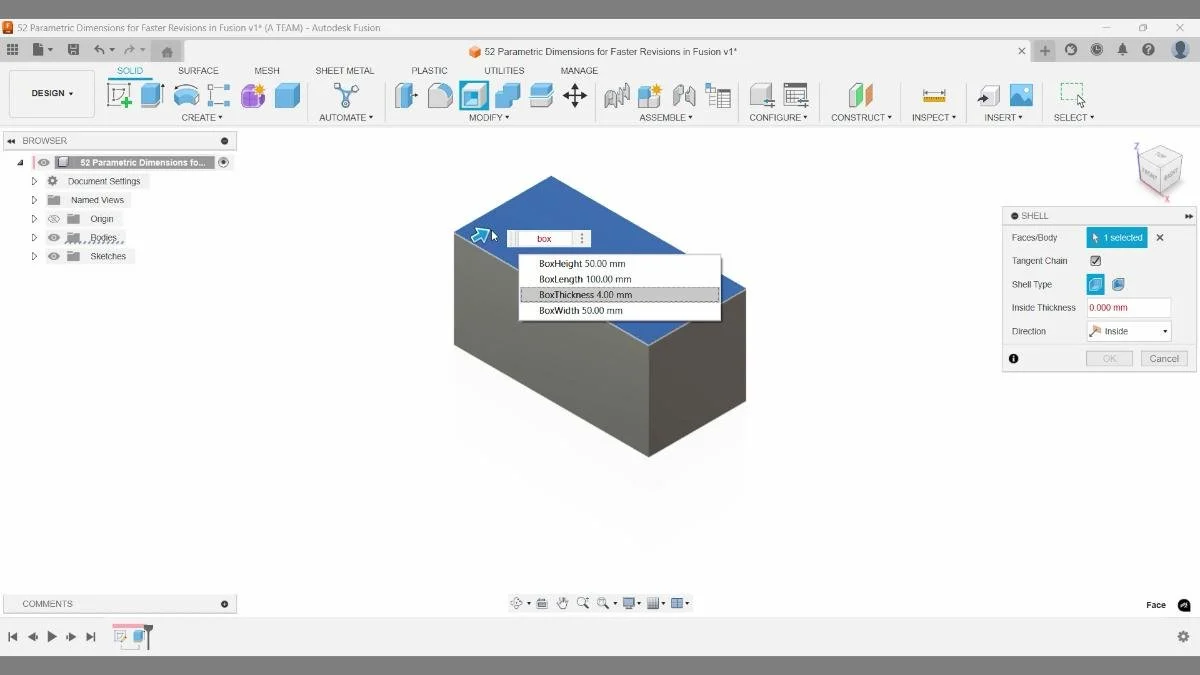
Task: Click the FRONT face of the ViewCube
Action: (1172, 175)
